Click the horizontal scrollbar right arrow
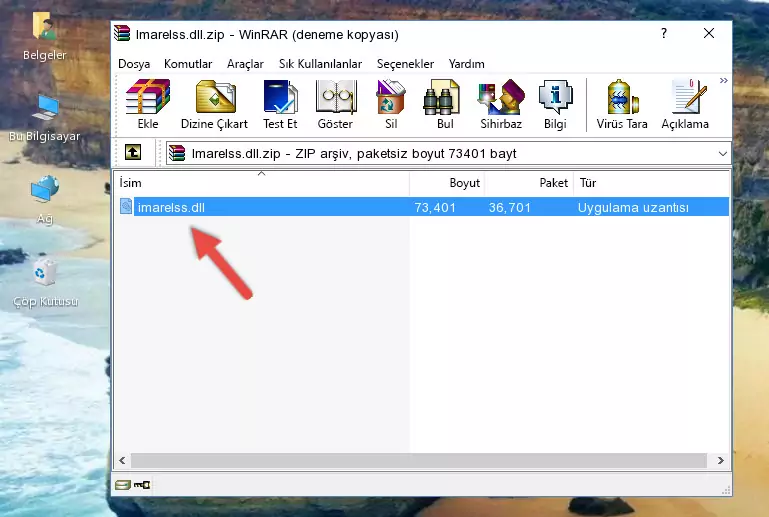769x517 pixels. tap(720, 460)
